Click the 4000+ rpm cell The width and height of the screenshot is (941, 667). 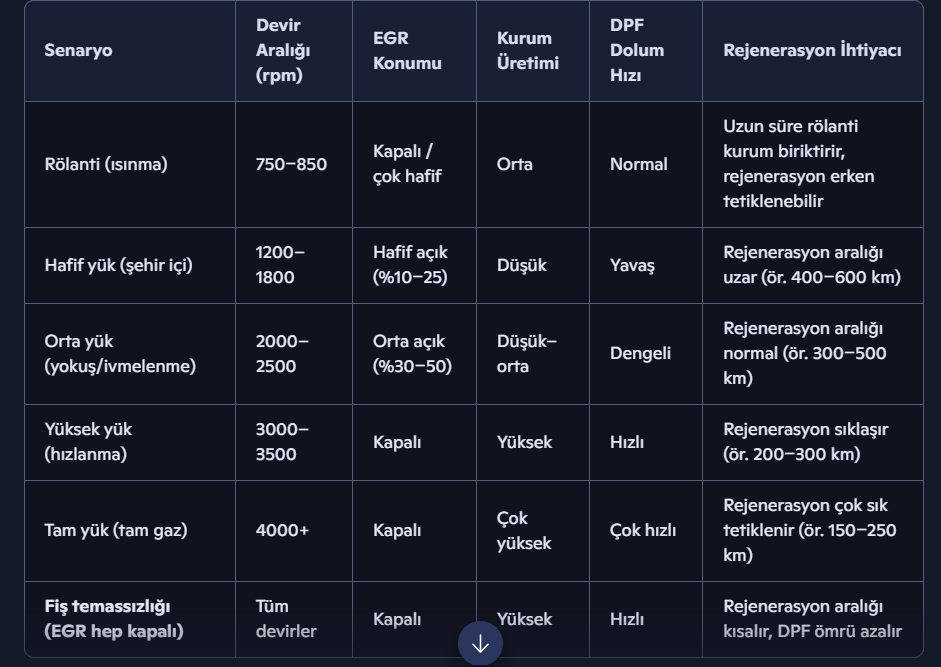[x=282, y=530]
